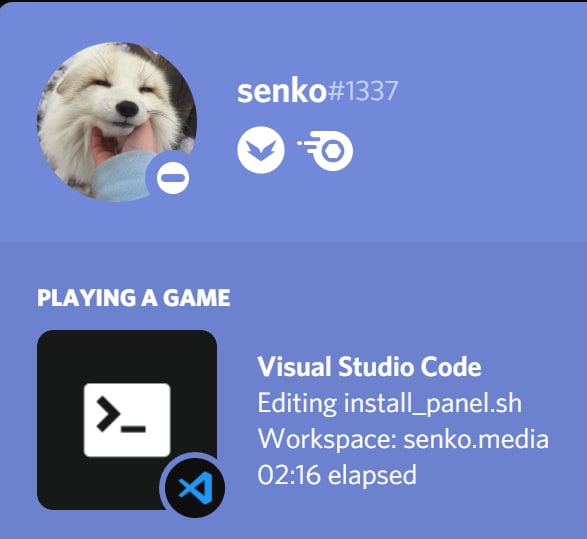Click the underscore cursor in terminal image

click(x=133, y=429)
